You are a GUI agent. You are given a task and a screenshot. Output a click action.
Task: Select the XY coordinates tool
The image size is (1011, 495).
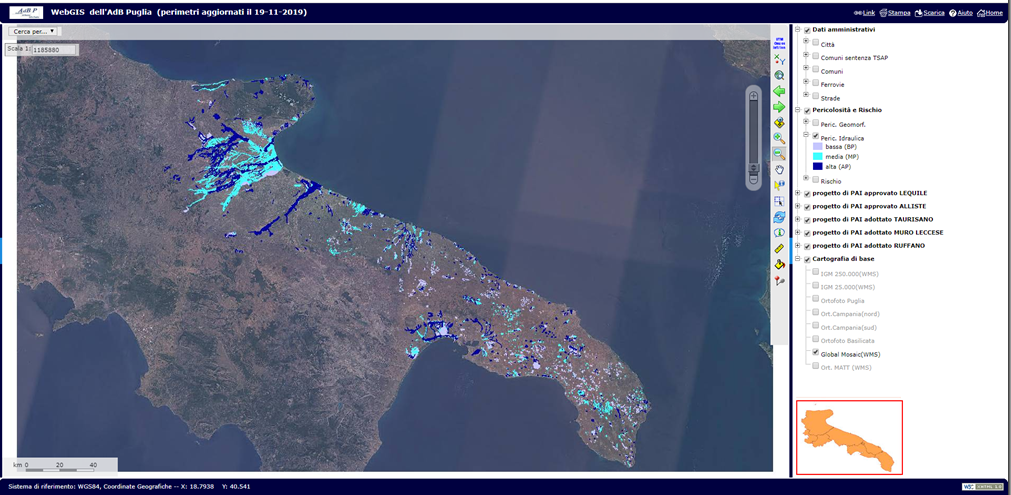pos(780,61)
